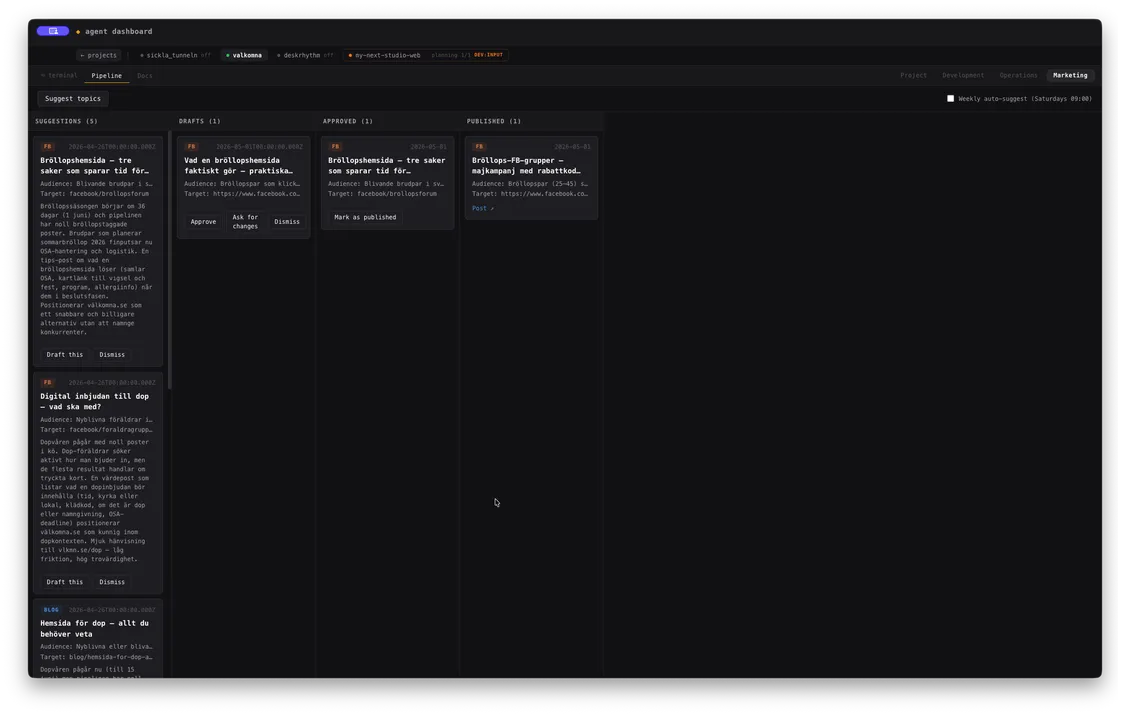Click BLOG badge on Hemsida för dop card
Screen dimensions: 1130x715
[50, 610]
